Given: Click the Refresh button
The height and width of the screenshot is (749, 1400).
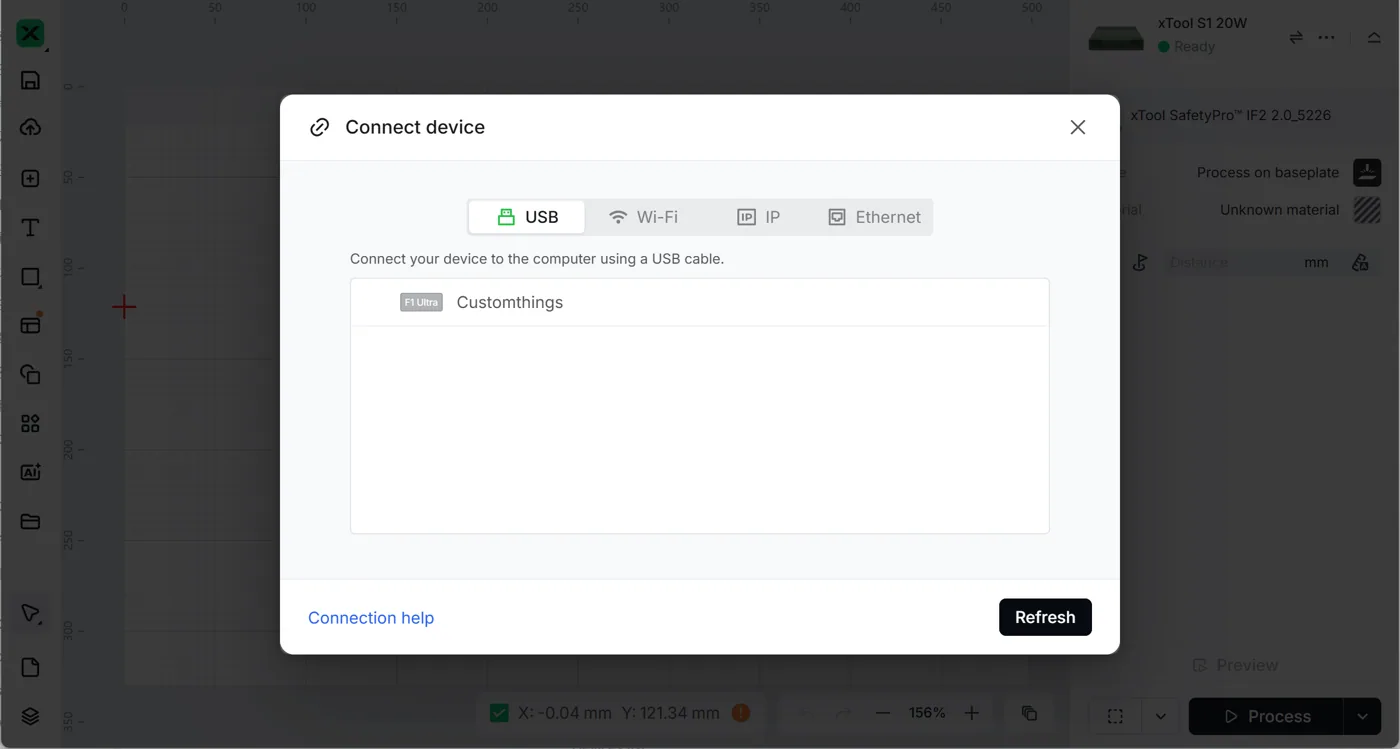Looking at the screenshot, I should [1045, 617].
